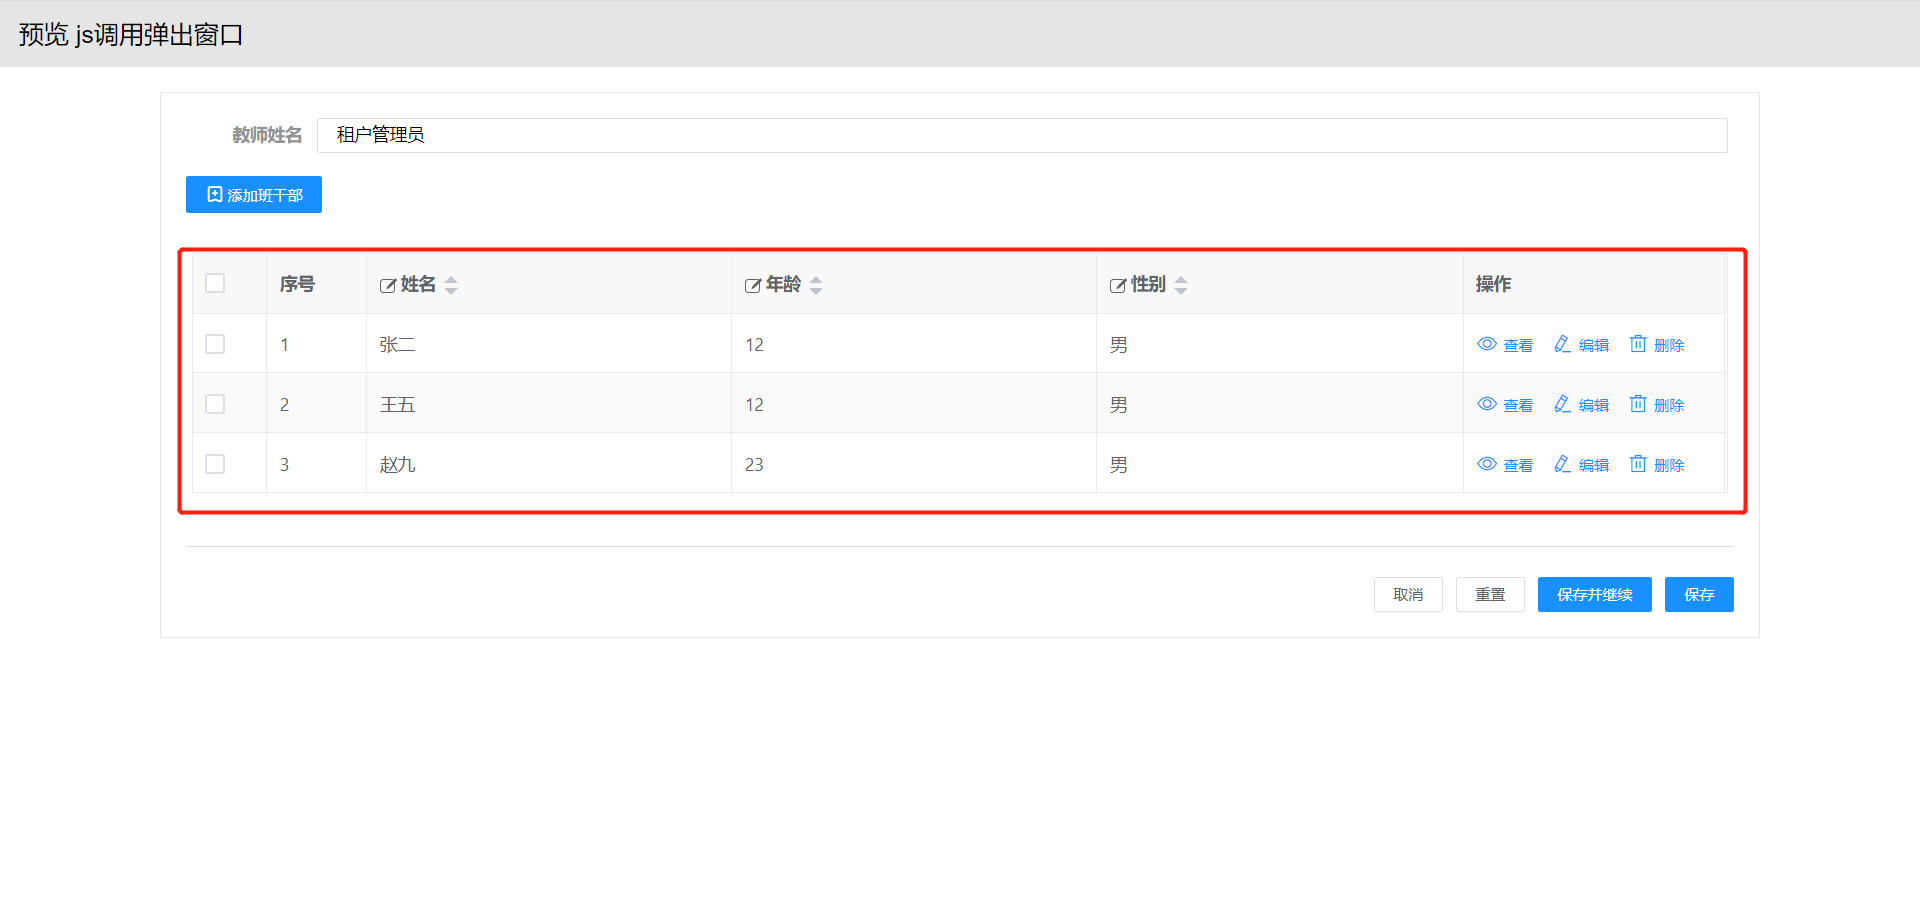Check the checkbox for row 1 张二
This screenshot has width=1920, height=902.
215,344
